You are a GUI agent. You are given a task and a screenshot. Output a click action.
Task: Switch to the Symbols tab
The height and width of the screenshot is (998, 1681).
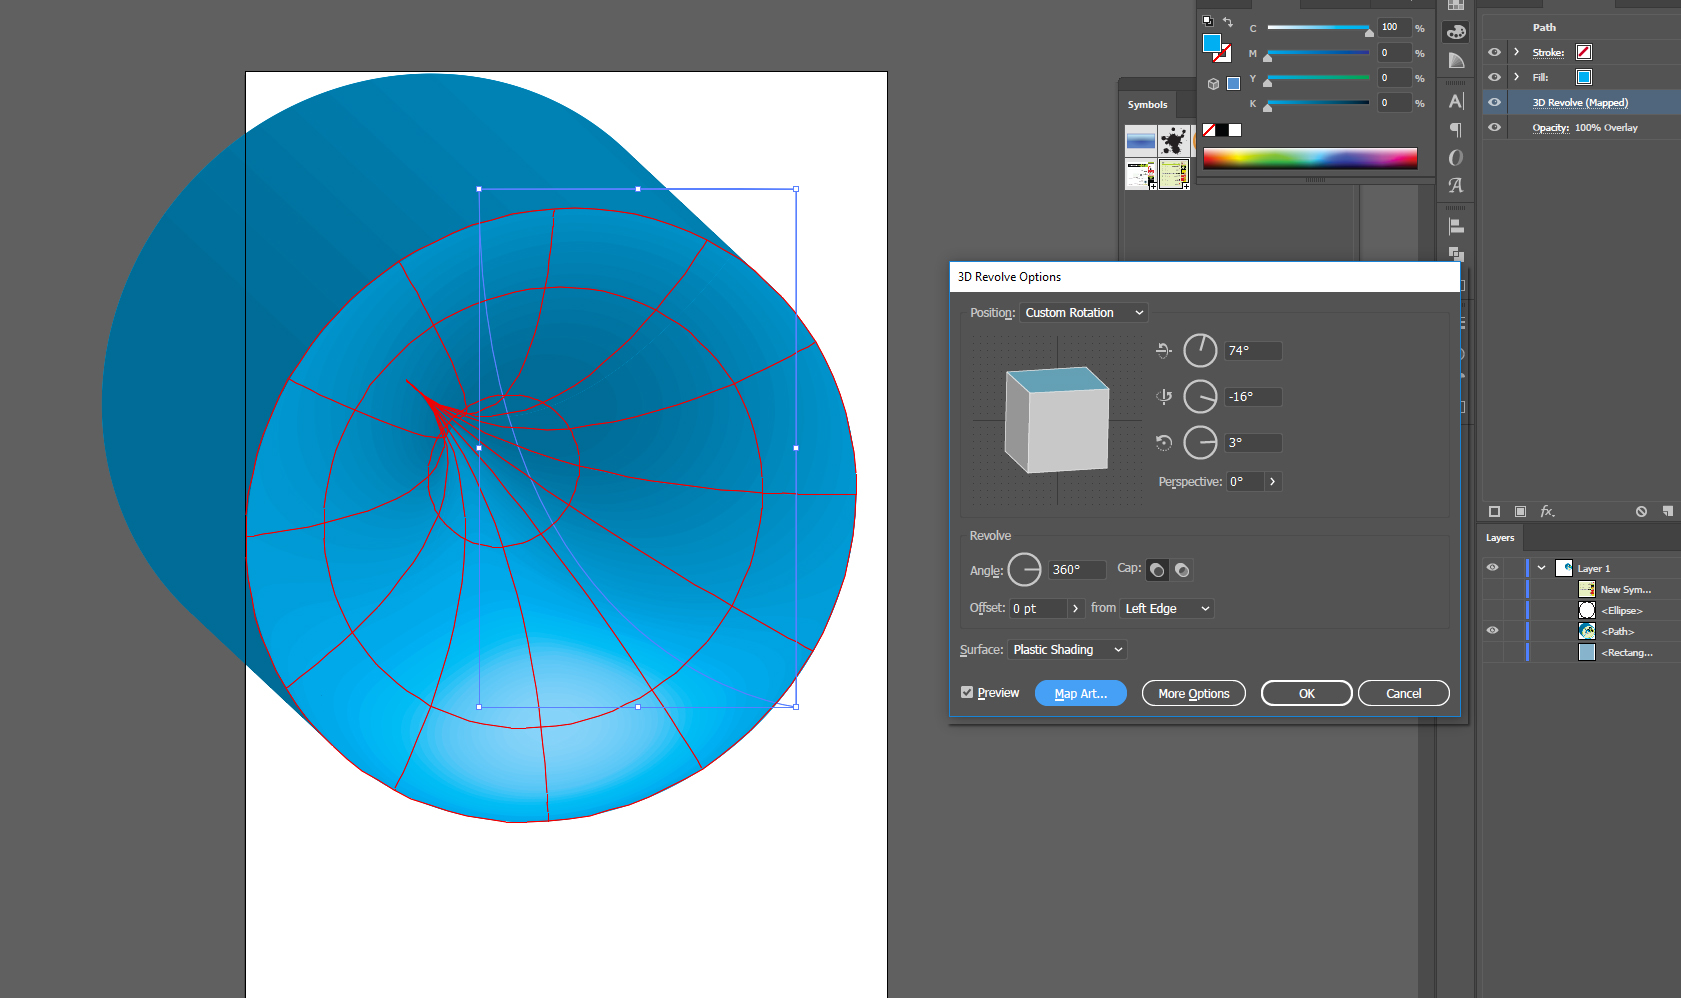[x=1147, y=105]
